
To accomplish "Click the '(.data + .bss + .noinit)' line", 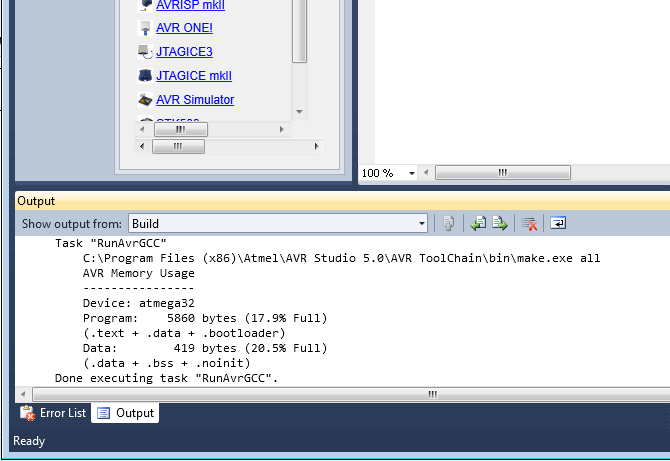I will pyautogui.click(x=167, y=363).
